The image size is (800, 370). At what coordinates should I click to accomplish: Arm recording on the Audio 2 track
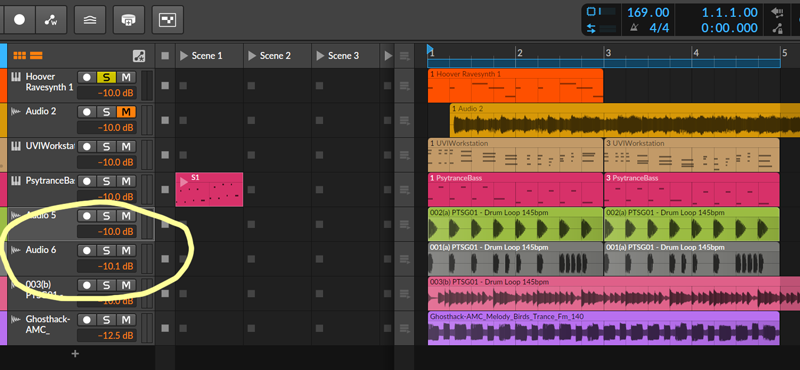(87, 112)
